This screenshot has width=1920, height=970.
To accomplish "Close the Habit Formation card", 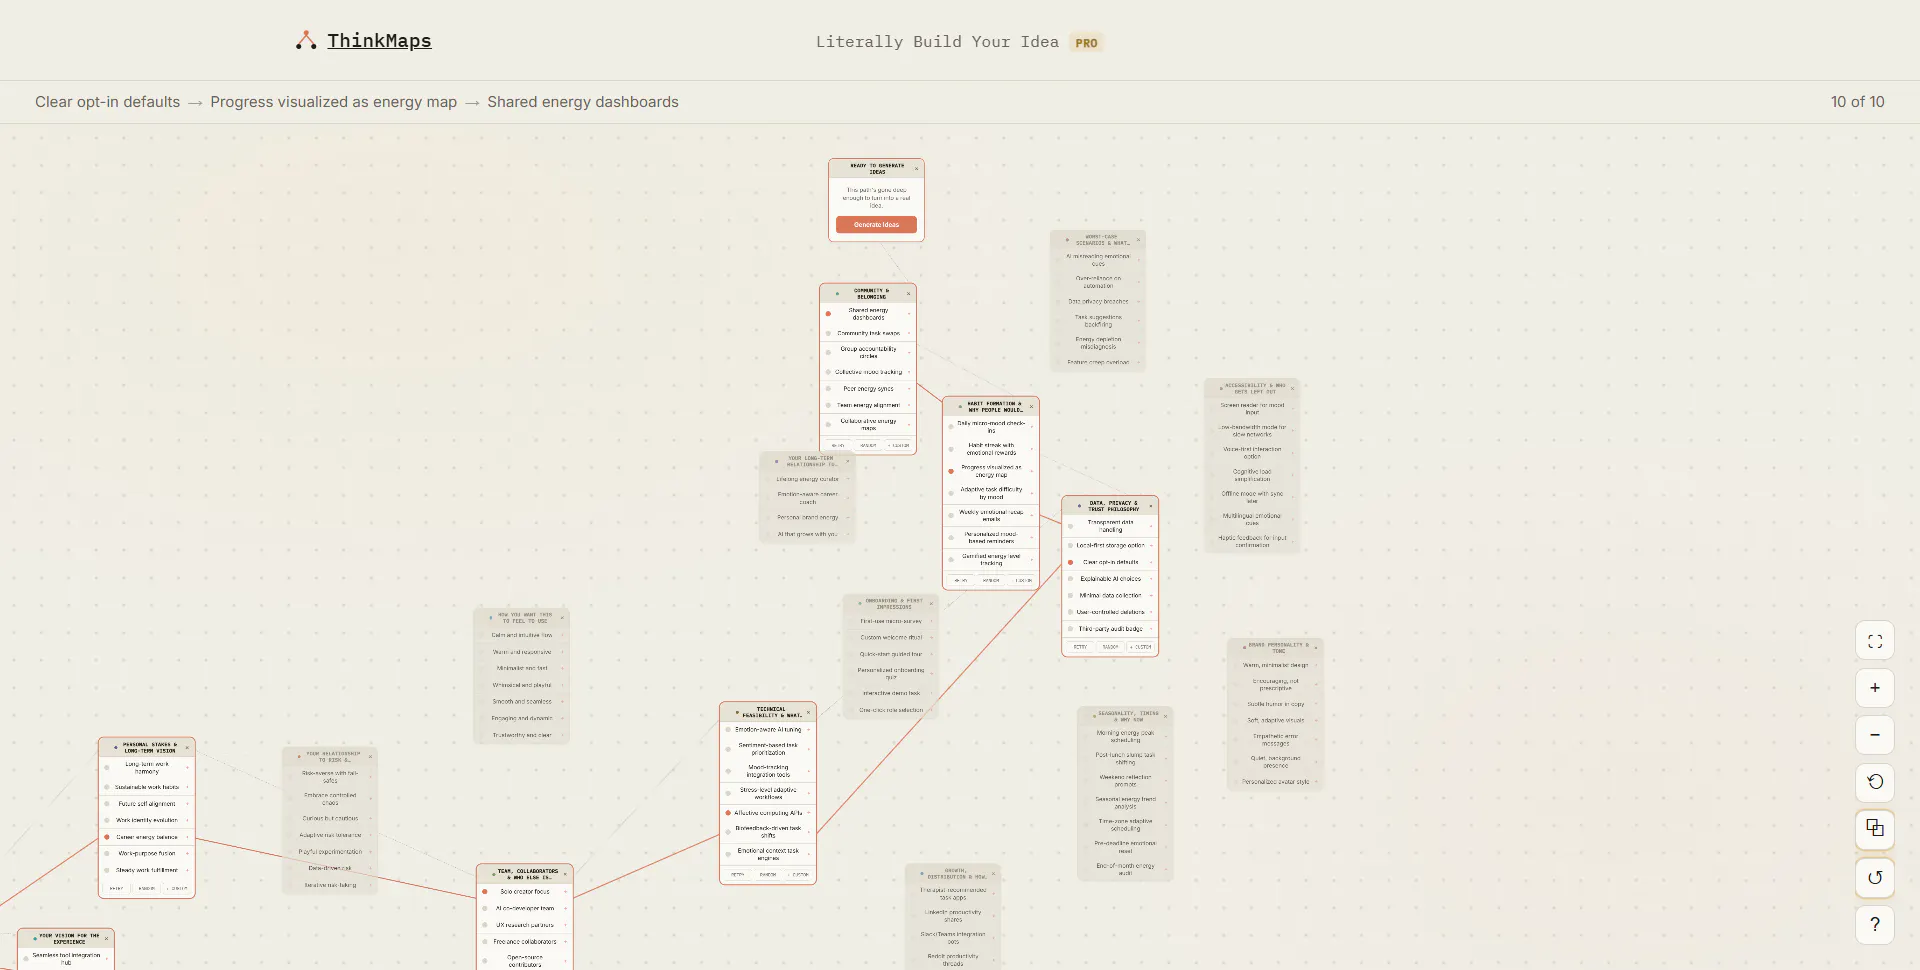I will 1031,407.
